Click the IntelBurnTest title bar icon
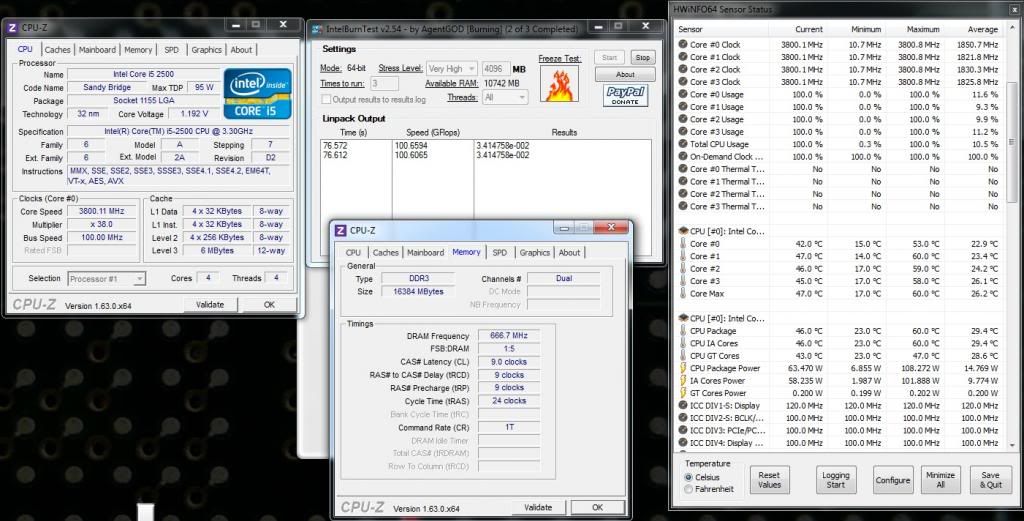1024x521 pixels. pyautogui.click(x=317, y=29)
